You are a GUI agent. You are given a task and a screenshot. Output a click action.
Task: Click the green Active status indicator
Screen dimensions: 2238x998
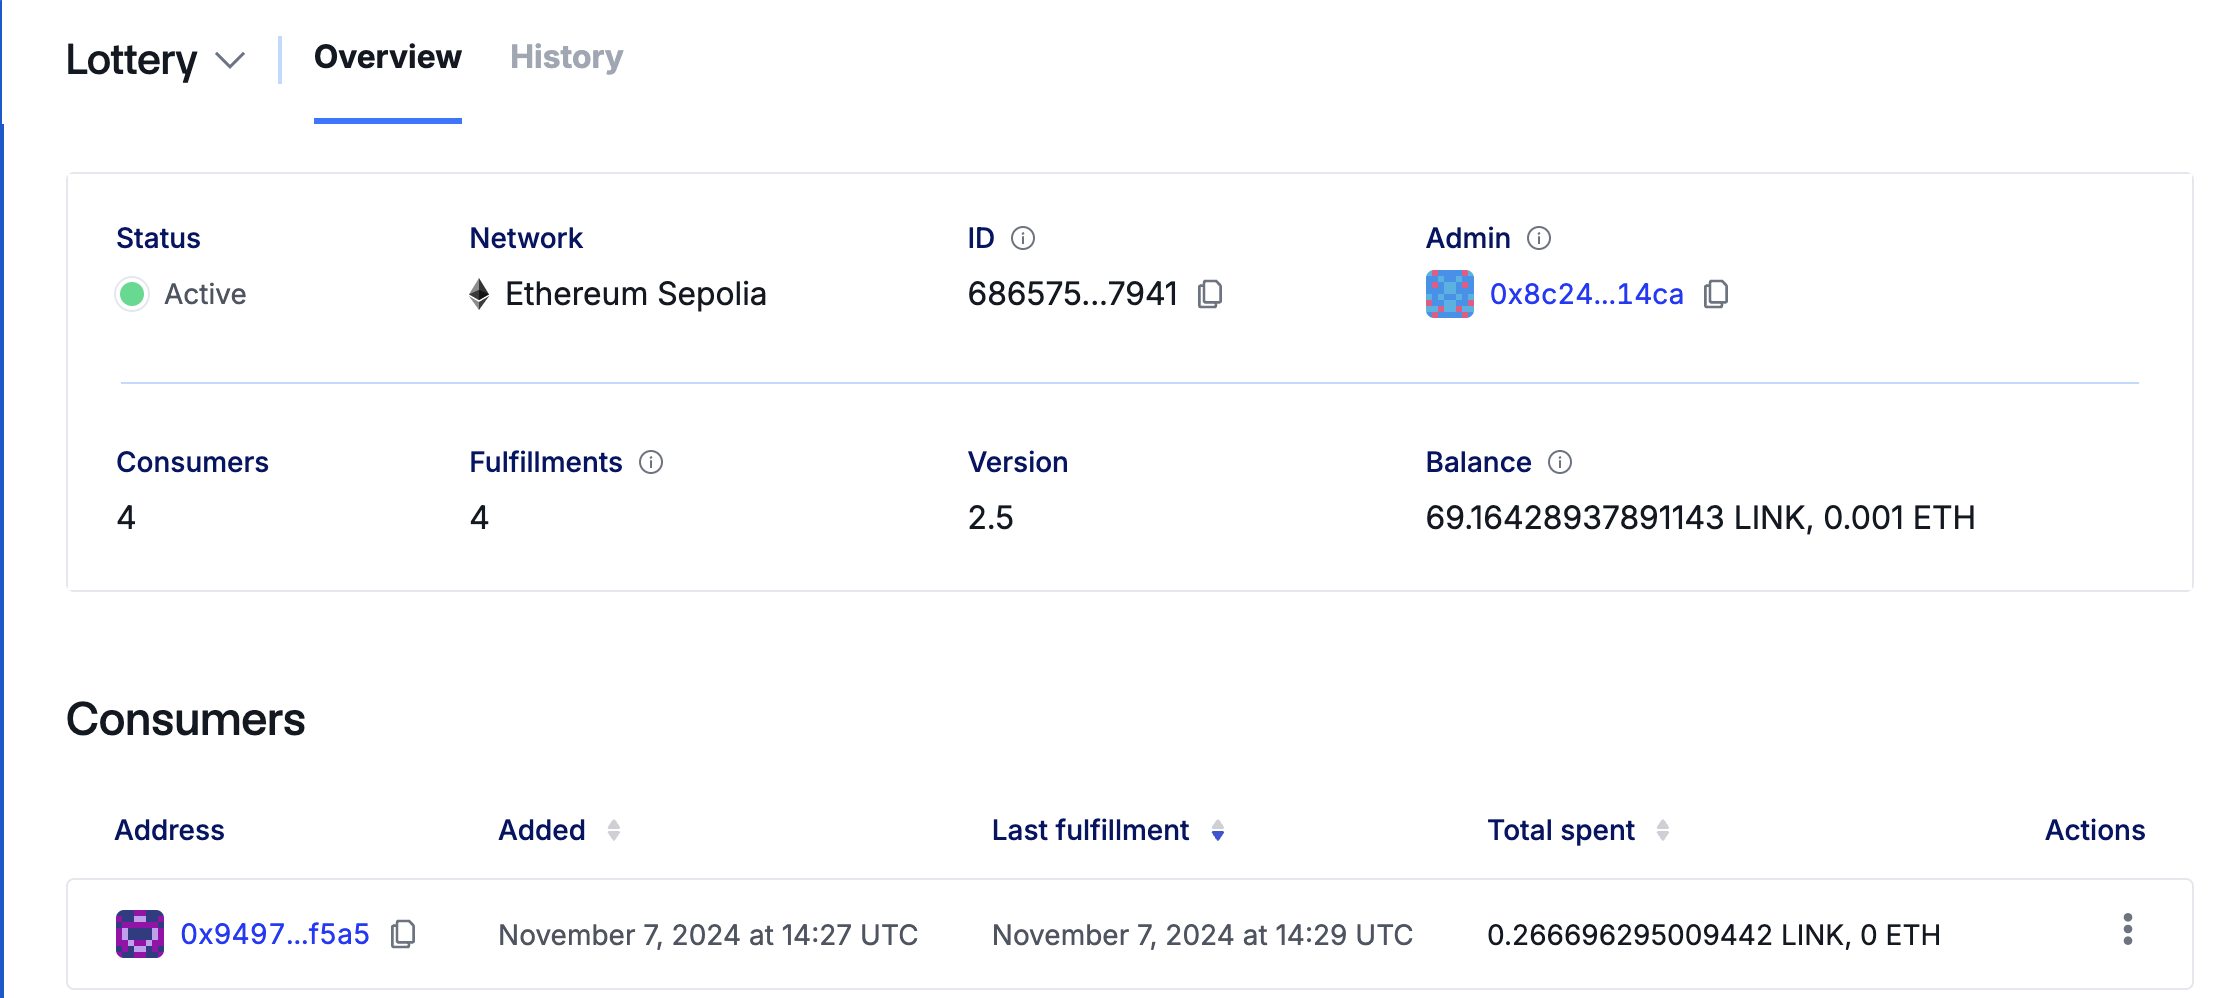132,294
